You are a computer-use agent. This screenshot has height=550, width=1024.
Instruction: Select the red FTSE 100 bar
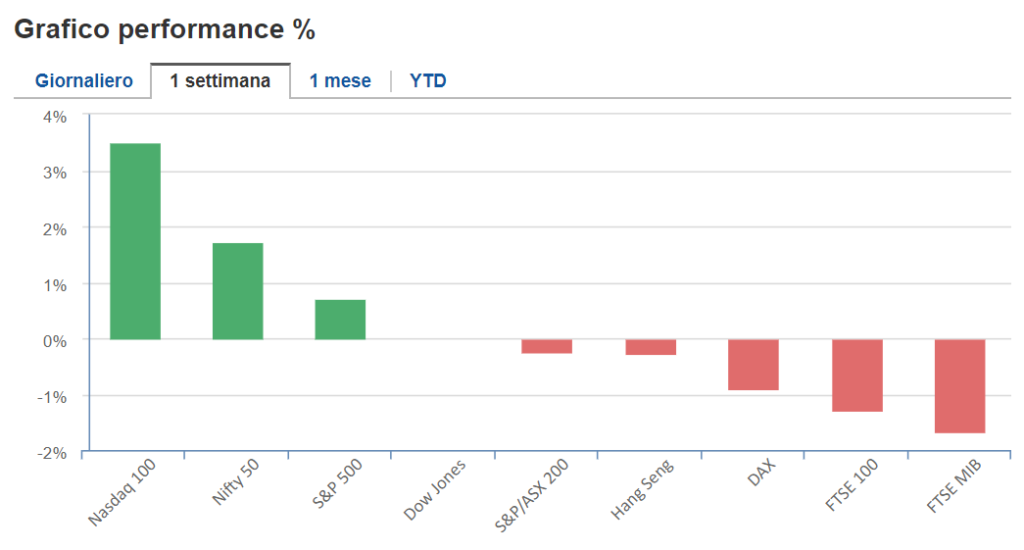857,376
